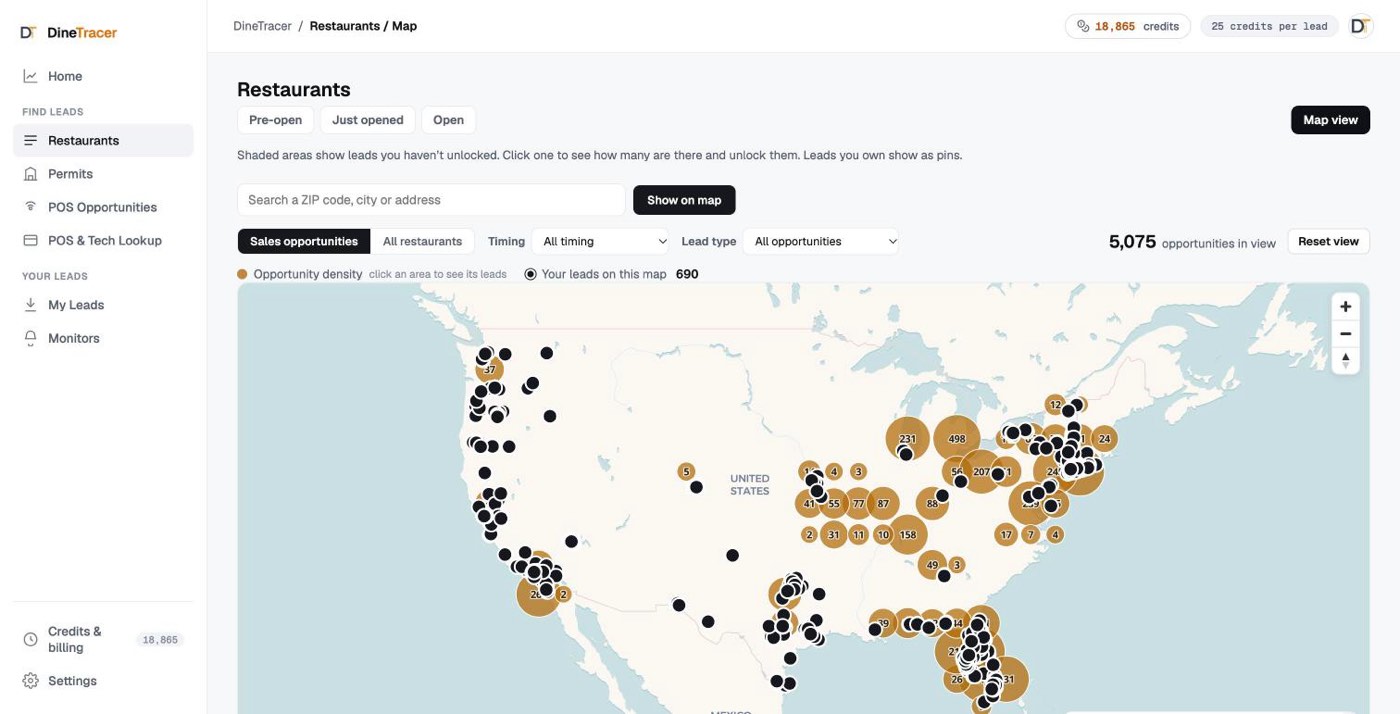Reset the map bearing with the compass button
The height and width of the screenshot is (714, 1400).
tap(1345, 360)
